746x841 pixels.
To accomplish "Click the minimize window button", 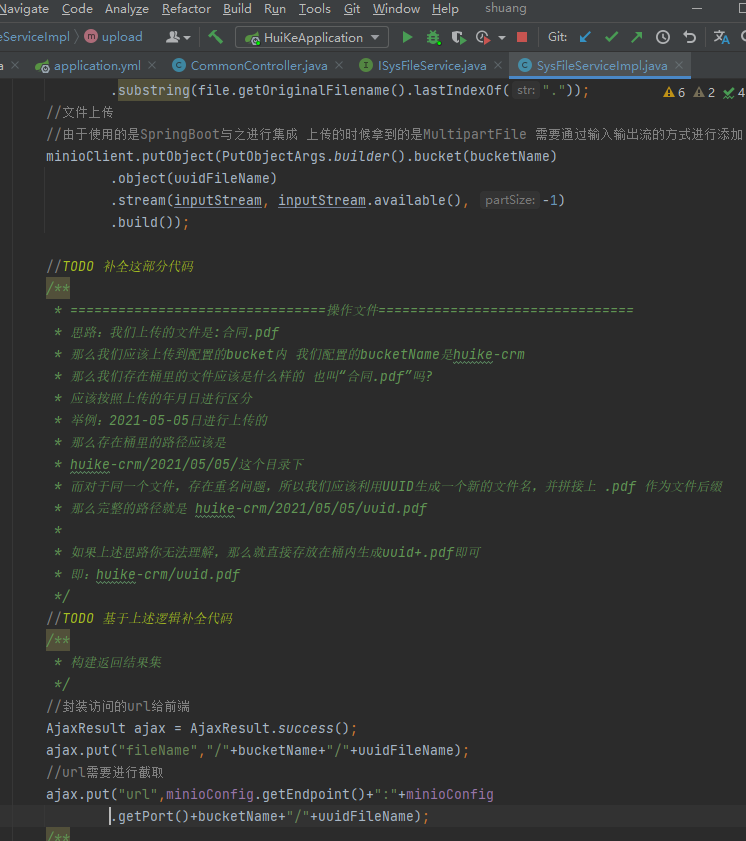I will coord(697,9).
